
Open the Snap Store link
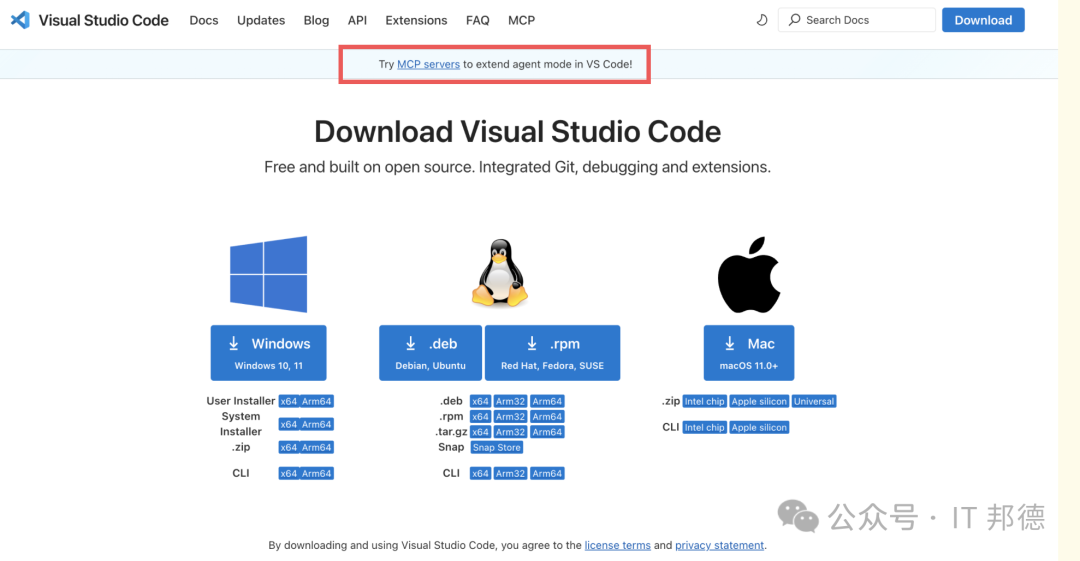tap(497, 447)
